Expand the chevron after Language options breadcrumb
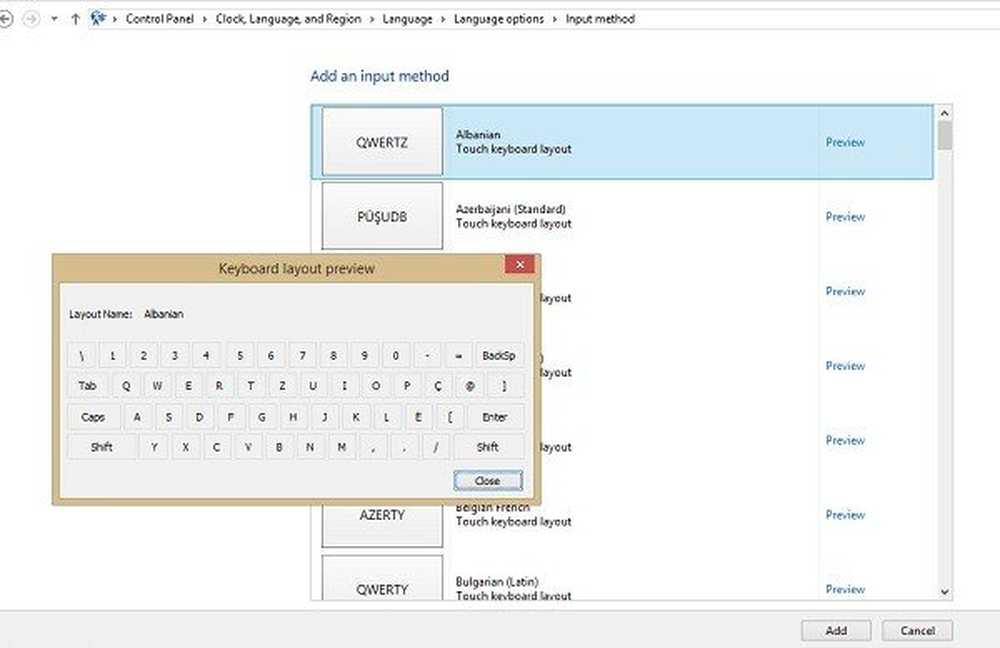 pos(556,19)
